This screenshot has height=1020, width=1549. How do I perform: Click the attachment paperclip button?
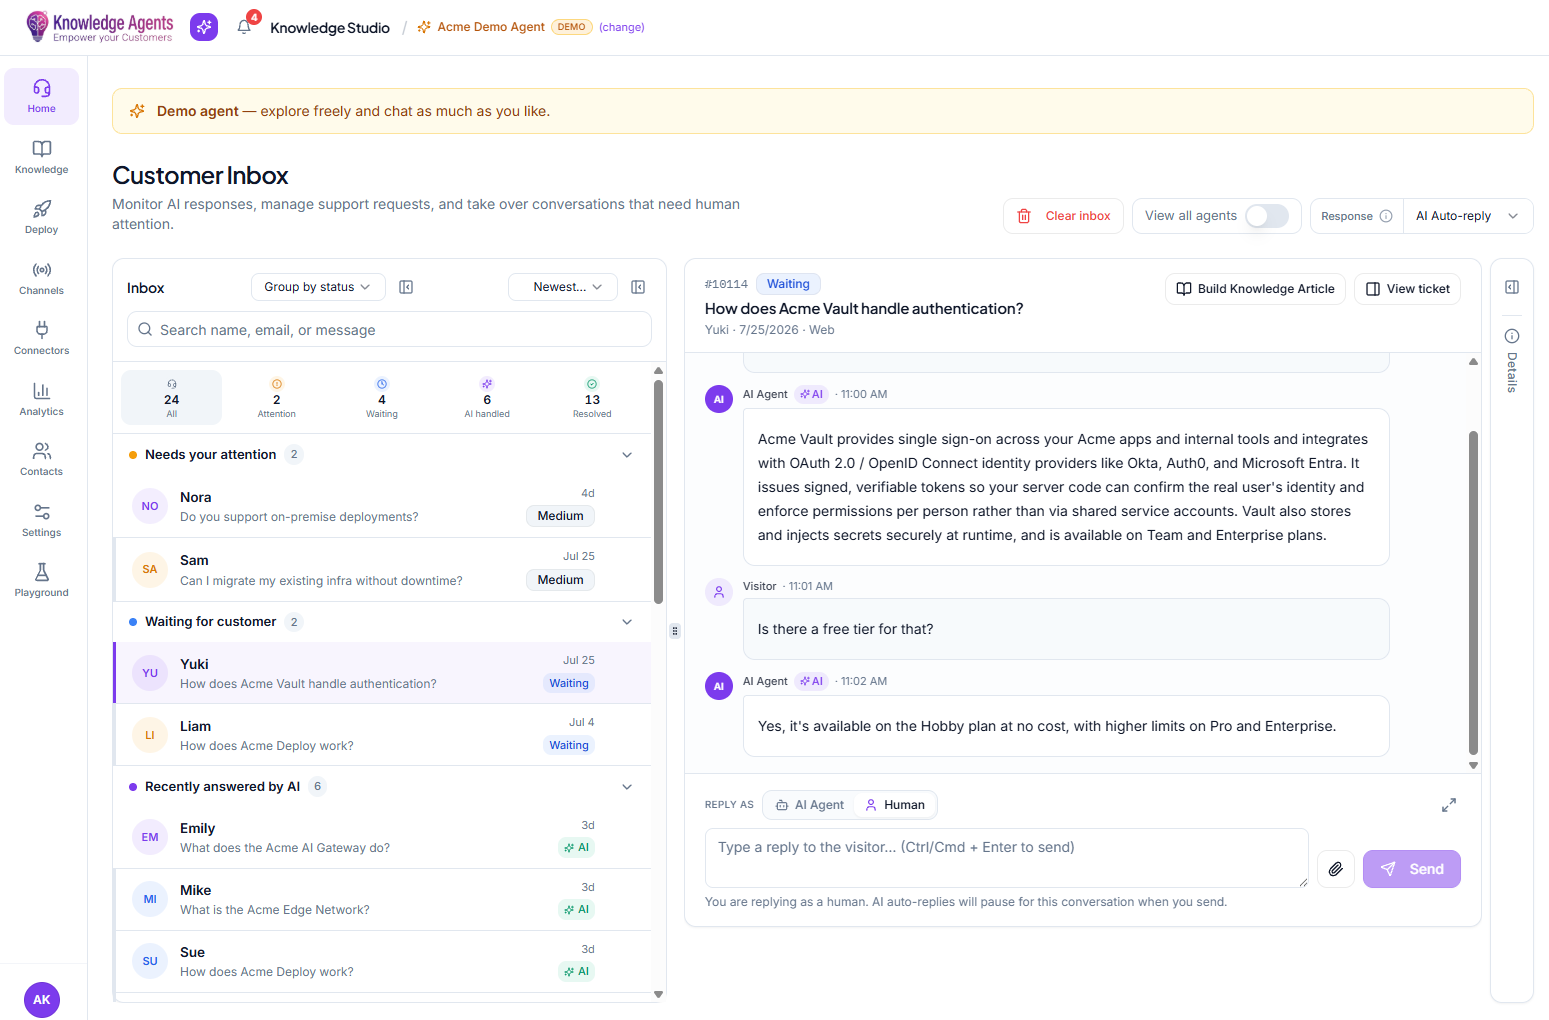(x=1336, y=869)
